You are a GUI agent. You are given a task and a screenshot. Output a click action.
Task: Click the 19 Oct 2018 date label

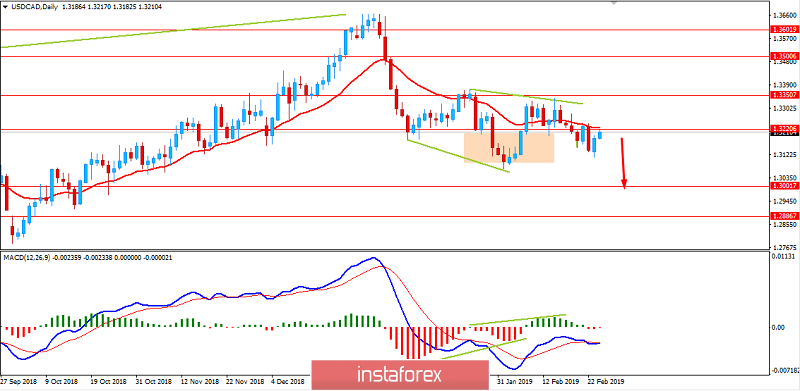coord(107,381)
